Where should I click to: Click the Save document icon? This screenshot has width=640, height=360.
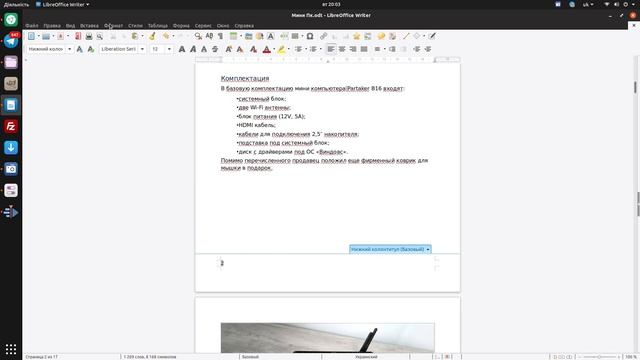(60, 36)
